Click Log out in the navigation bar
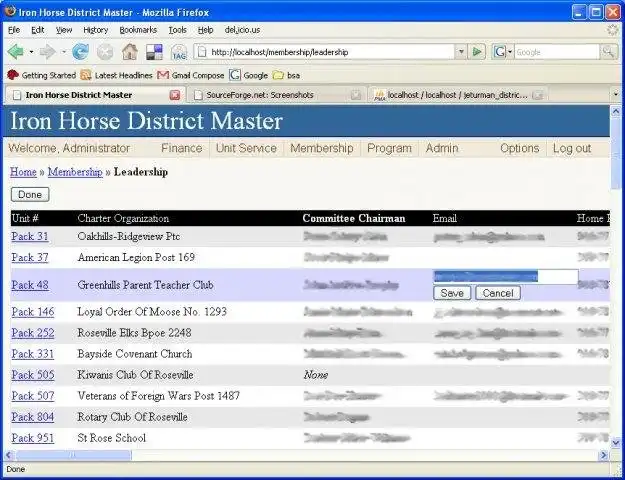 pyautogui.click(x=572, y=148)
